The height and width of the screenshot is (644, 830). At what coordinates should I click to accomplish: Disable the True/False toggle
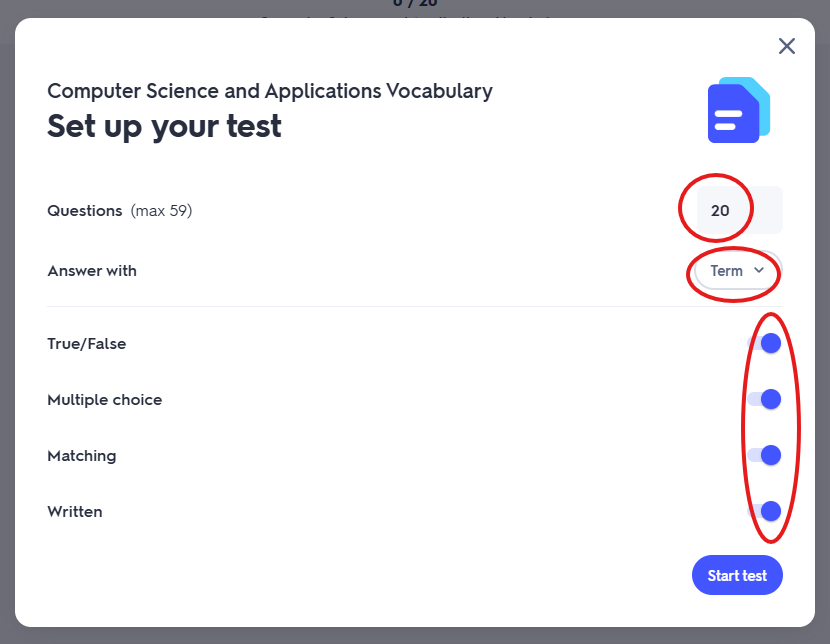pyautogui.click(x=765, y=344)
